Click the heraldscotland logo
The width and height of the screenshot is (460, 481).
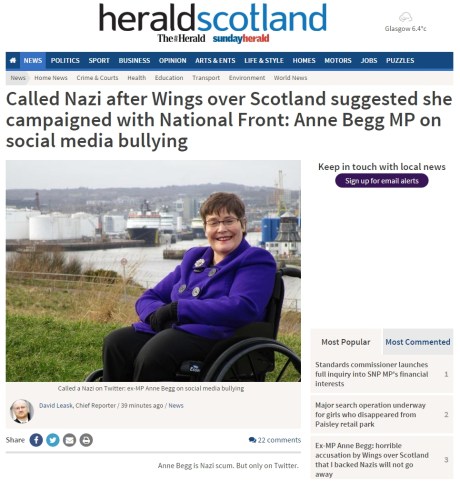click(x=213, y=19)
